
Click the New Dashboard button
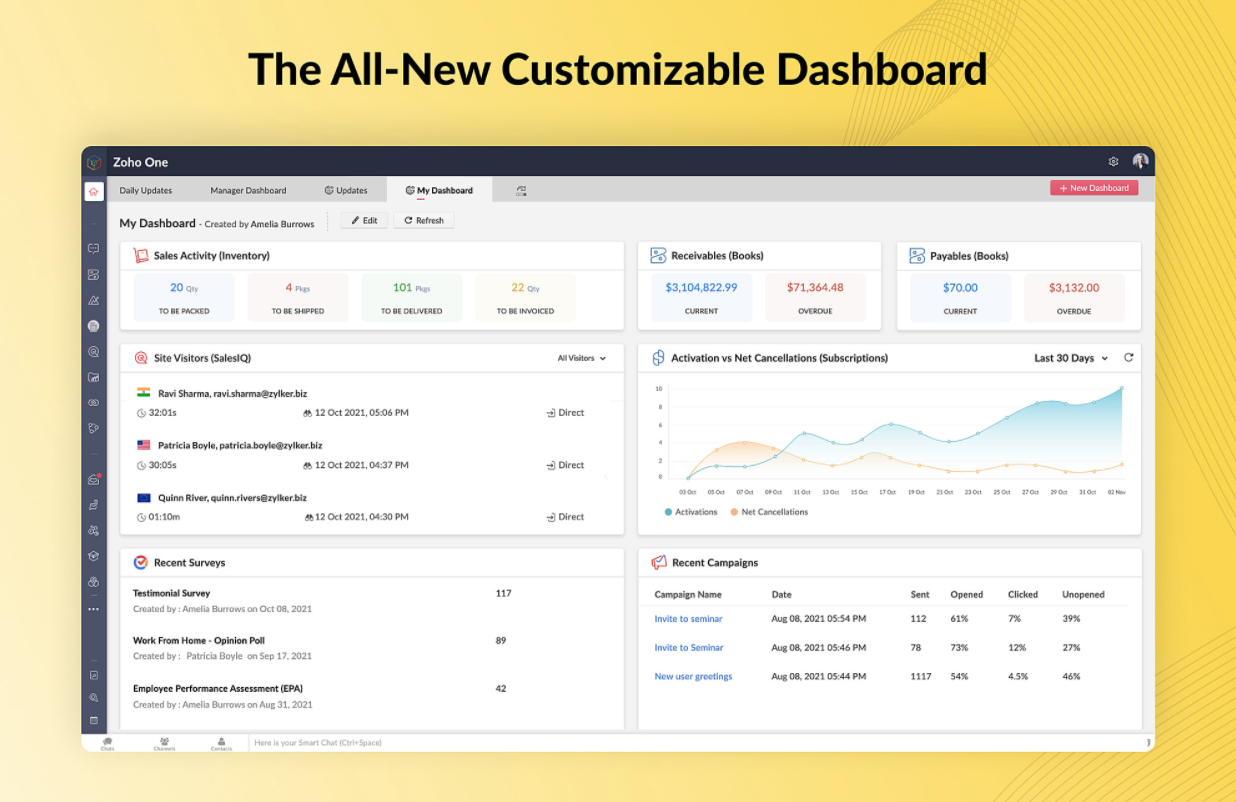point(1094,188)
